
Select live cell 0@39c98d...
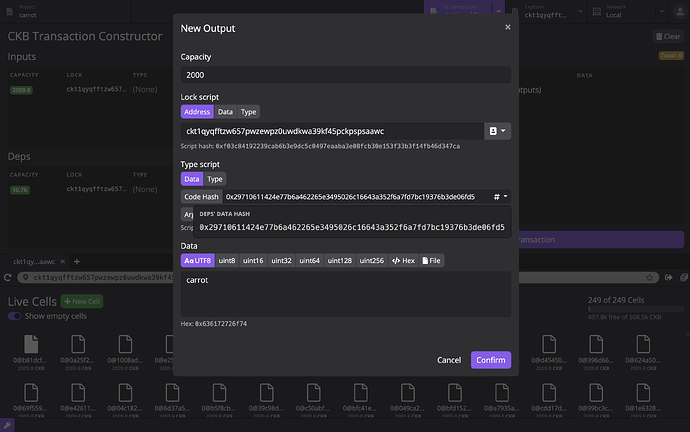tap(266, 399)
